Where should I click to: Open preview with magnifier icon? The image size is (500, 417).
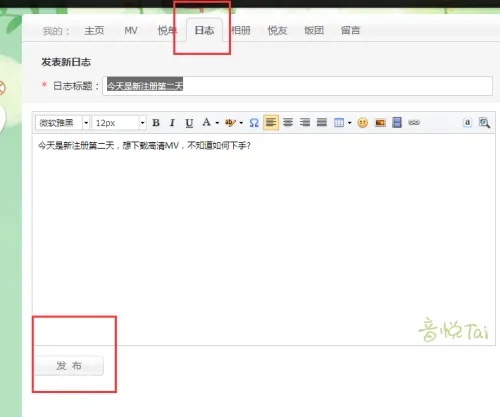[x=484, y=123]
